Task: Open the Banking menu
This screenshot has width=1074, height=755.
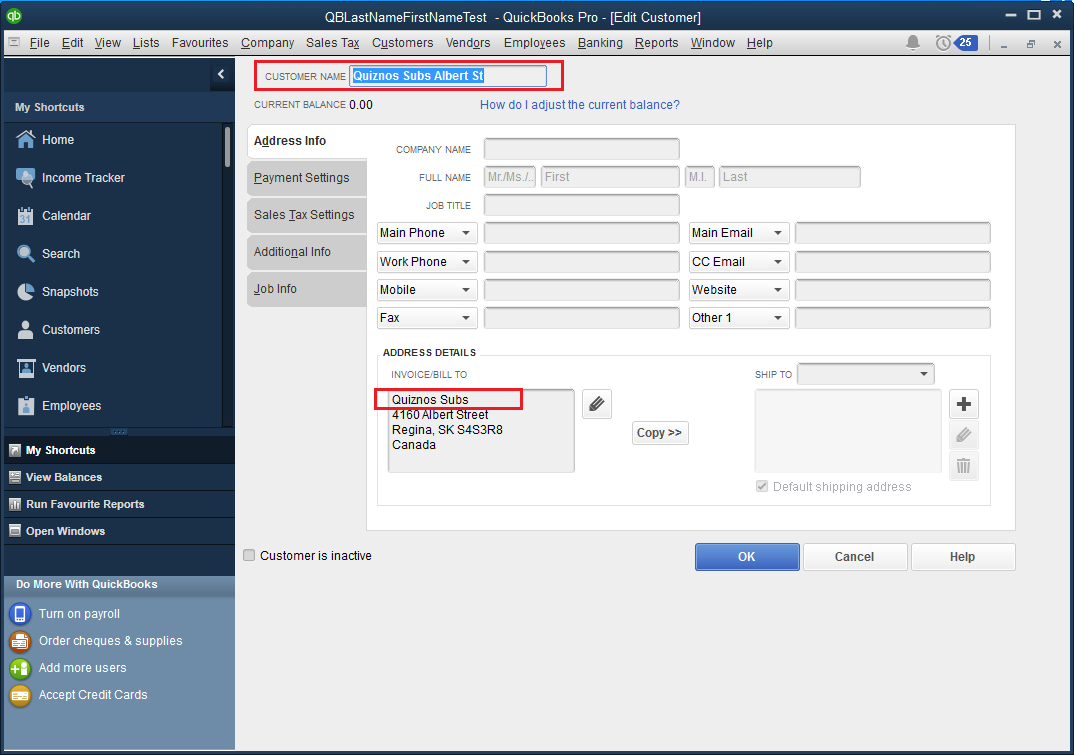Action: pos(600,42)
